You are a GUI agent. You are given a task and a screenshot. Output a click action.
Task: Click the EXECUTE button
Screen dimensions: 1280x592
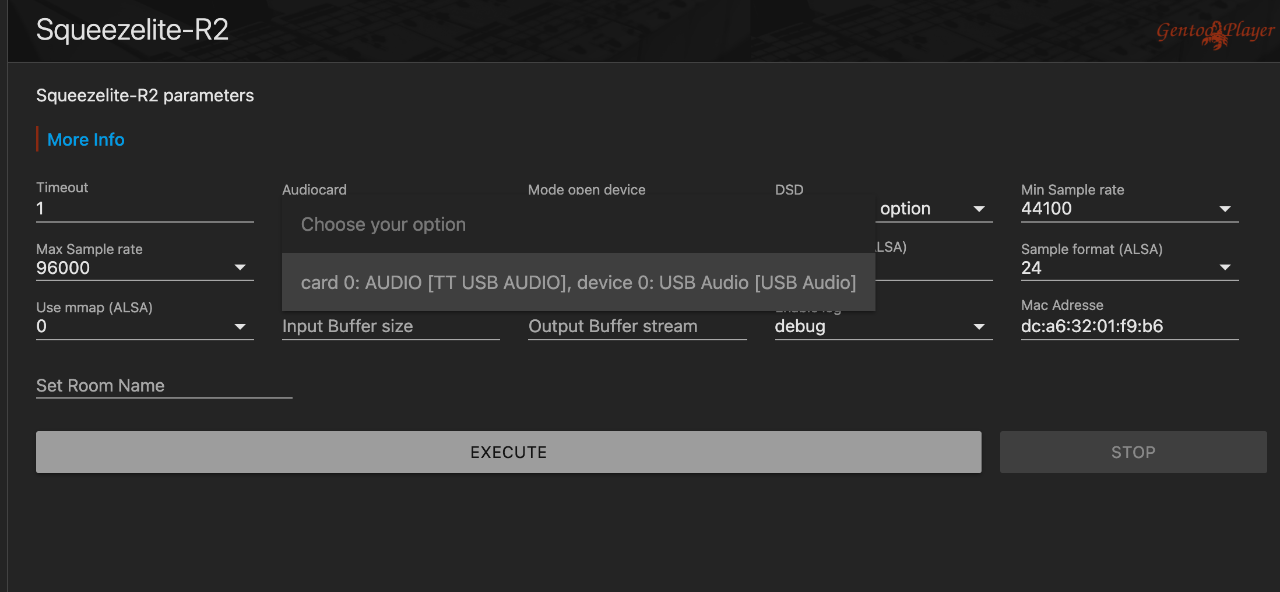tap(508, 452)
